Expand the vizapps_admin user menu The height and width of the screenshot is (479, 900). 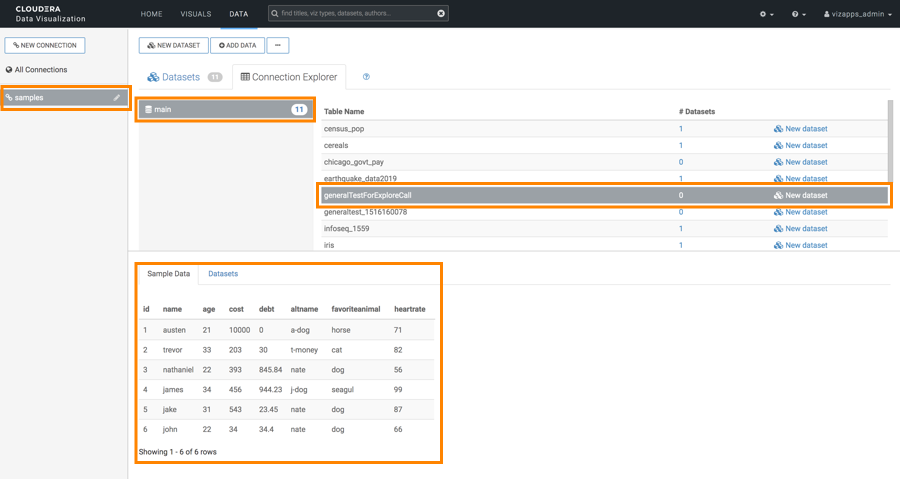coord(856,14)
